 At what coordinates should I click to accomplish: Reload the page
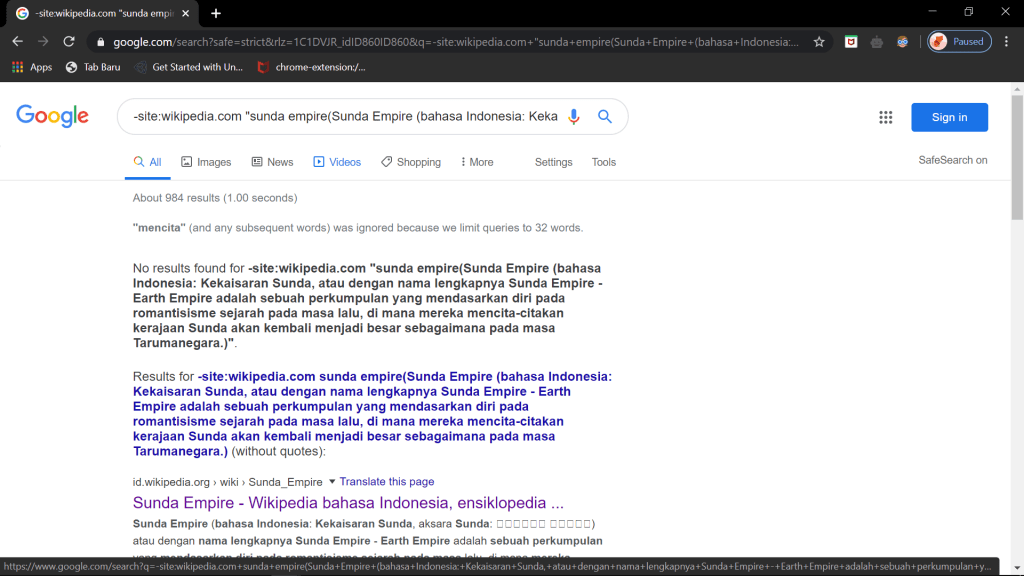(69, 42)
